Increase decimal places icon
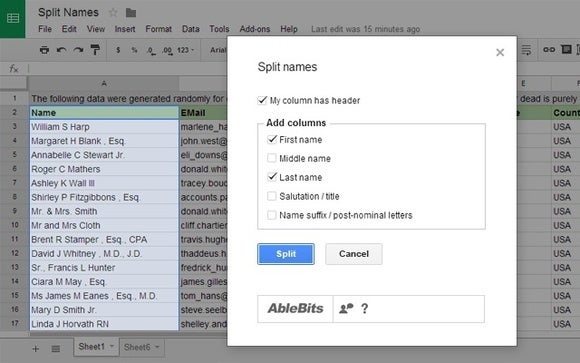 point(167,50)
